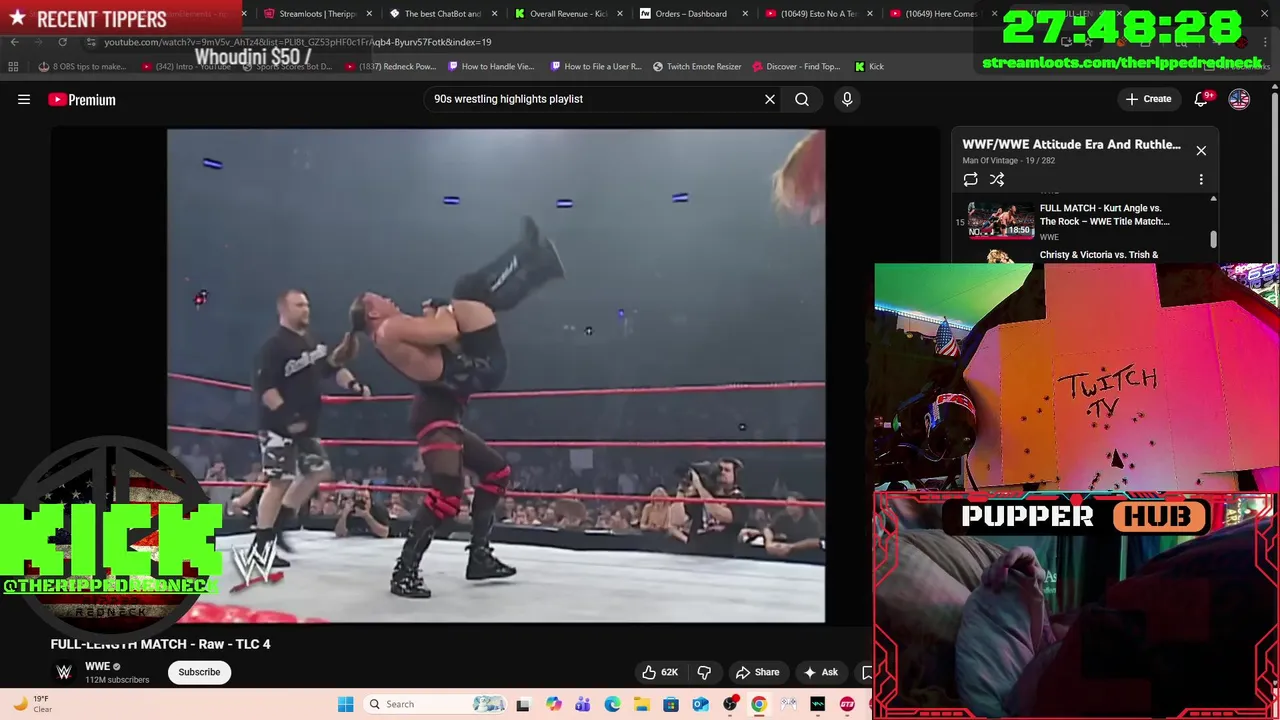The image size is (1280, 720).
Task: Open Microsoft Store on taskbar
Action: pyautogui.click(x=671, y=704)
